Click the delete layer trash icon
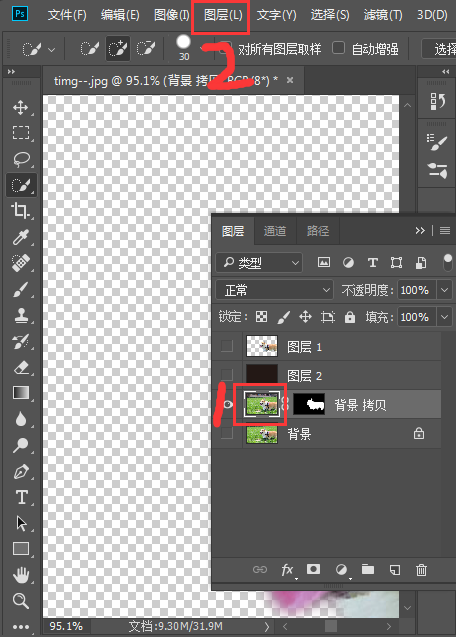456x637 pixels. (421, 570)
